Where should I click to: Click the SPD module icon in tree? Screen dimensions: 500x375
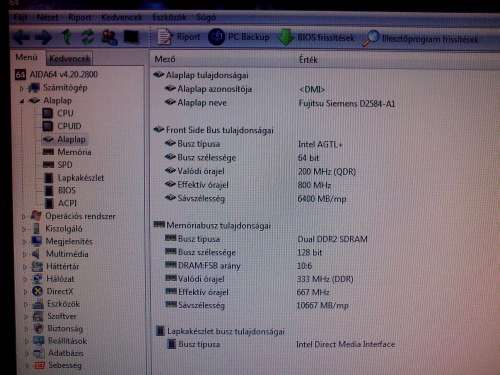(48, 165)
